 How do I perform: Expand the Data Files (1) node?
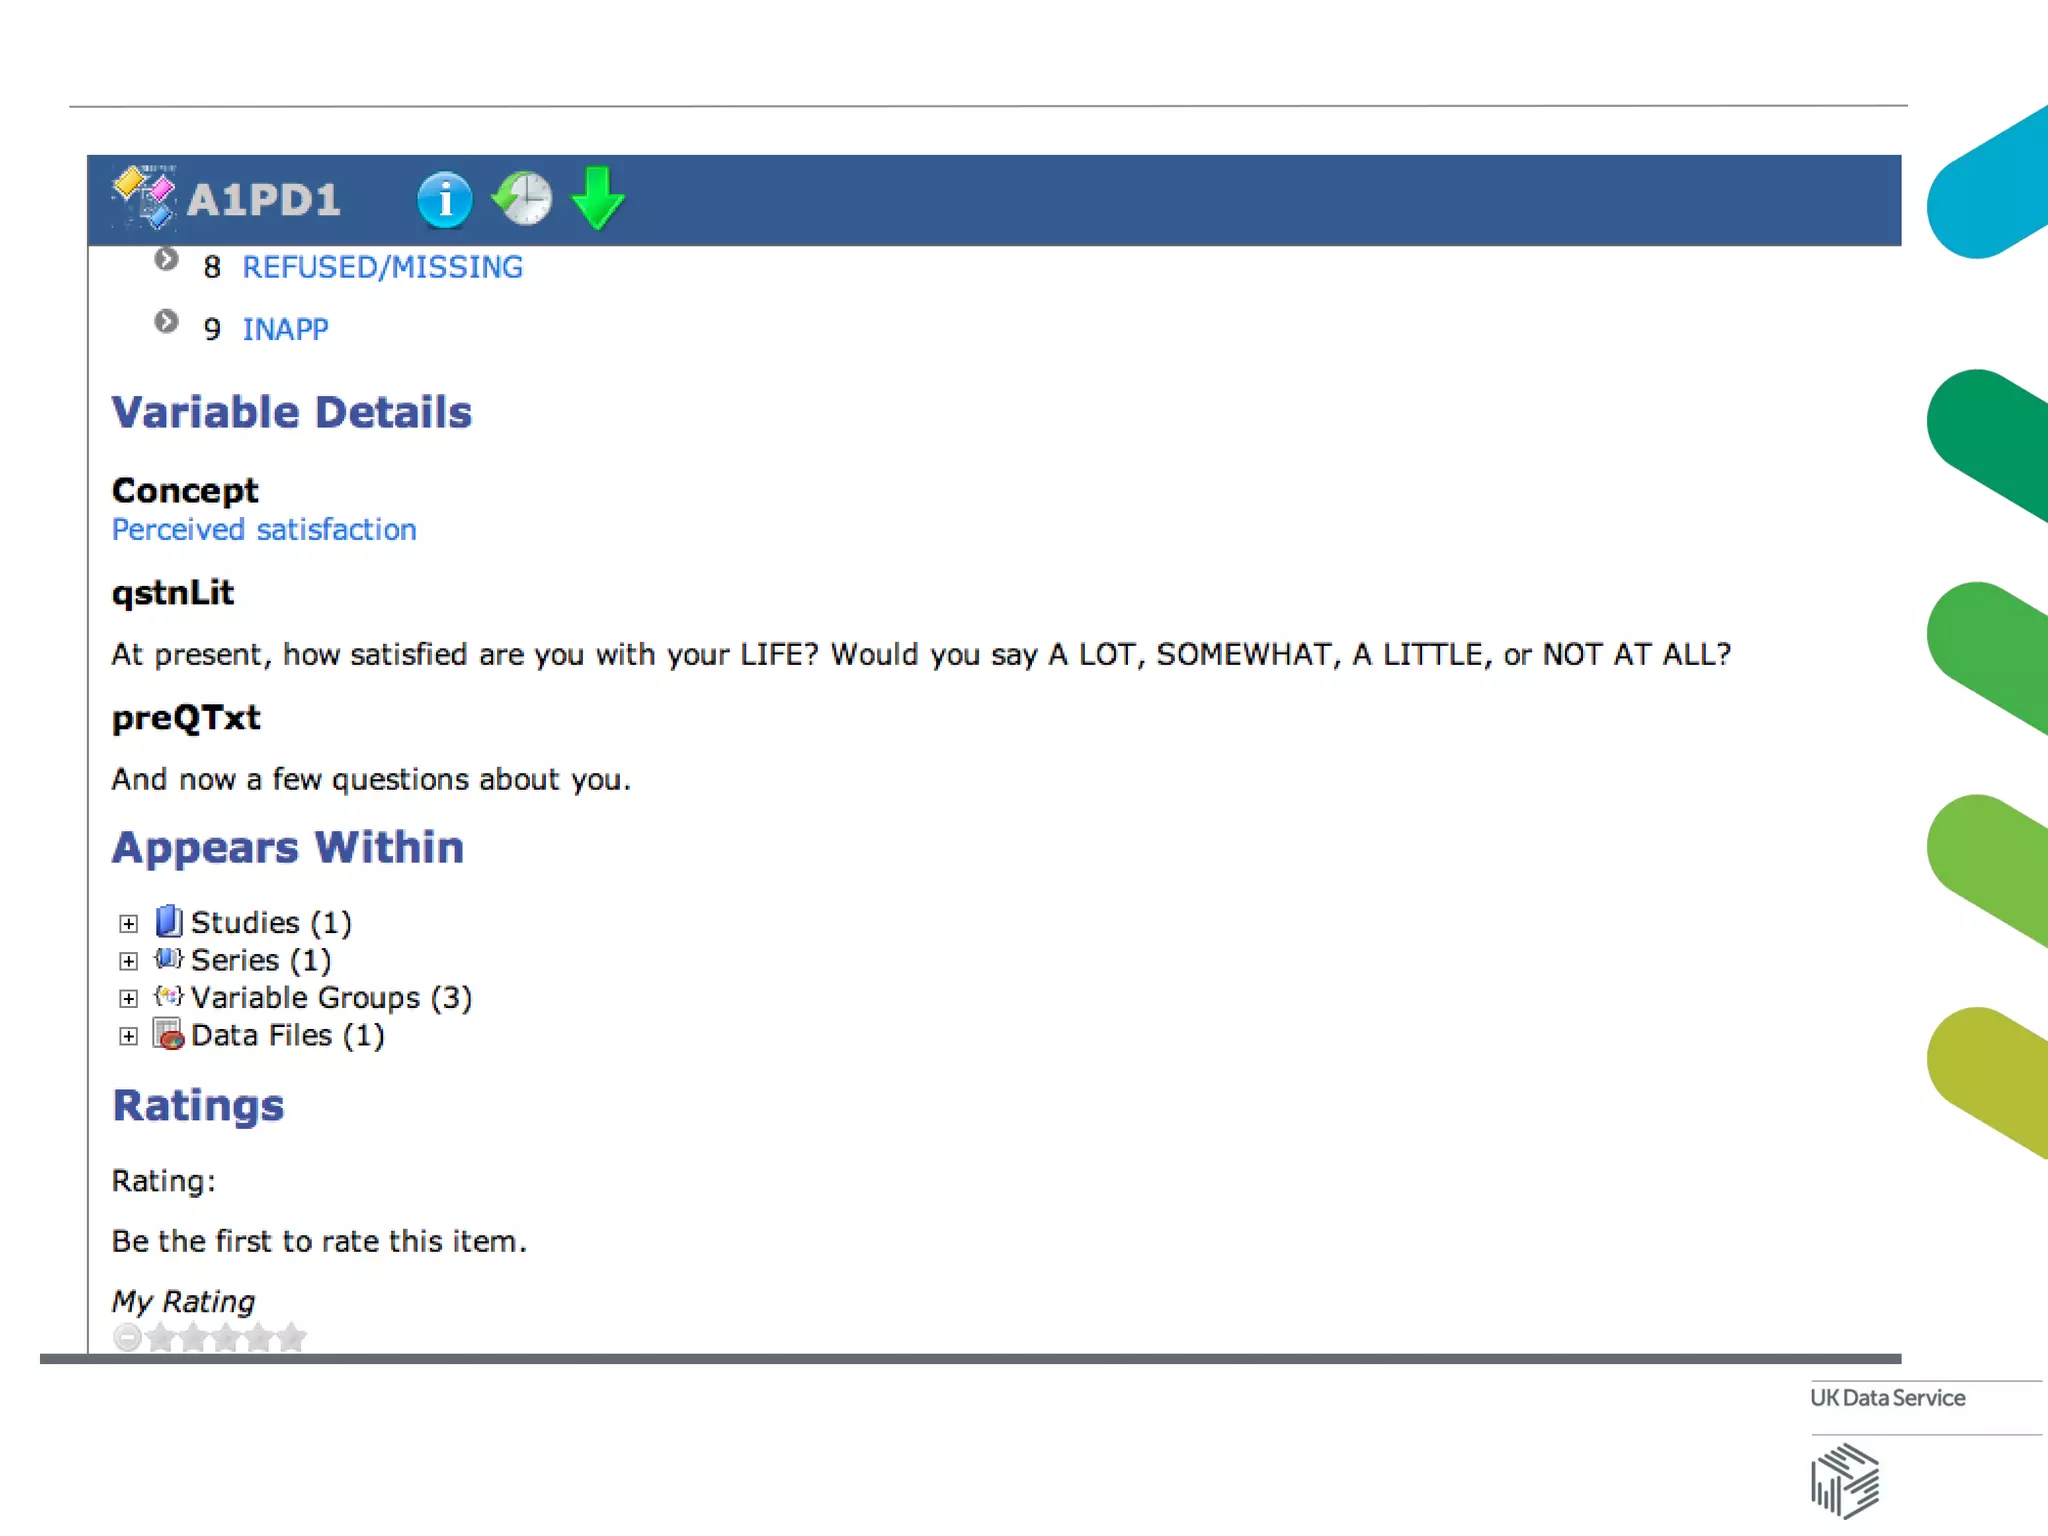point(128,1036)
